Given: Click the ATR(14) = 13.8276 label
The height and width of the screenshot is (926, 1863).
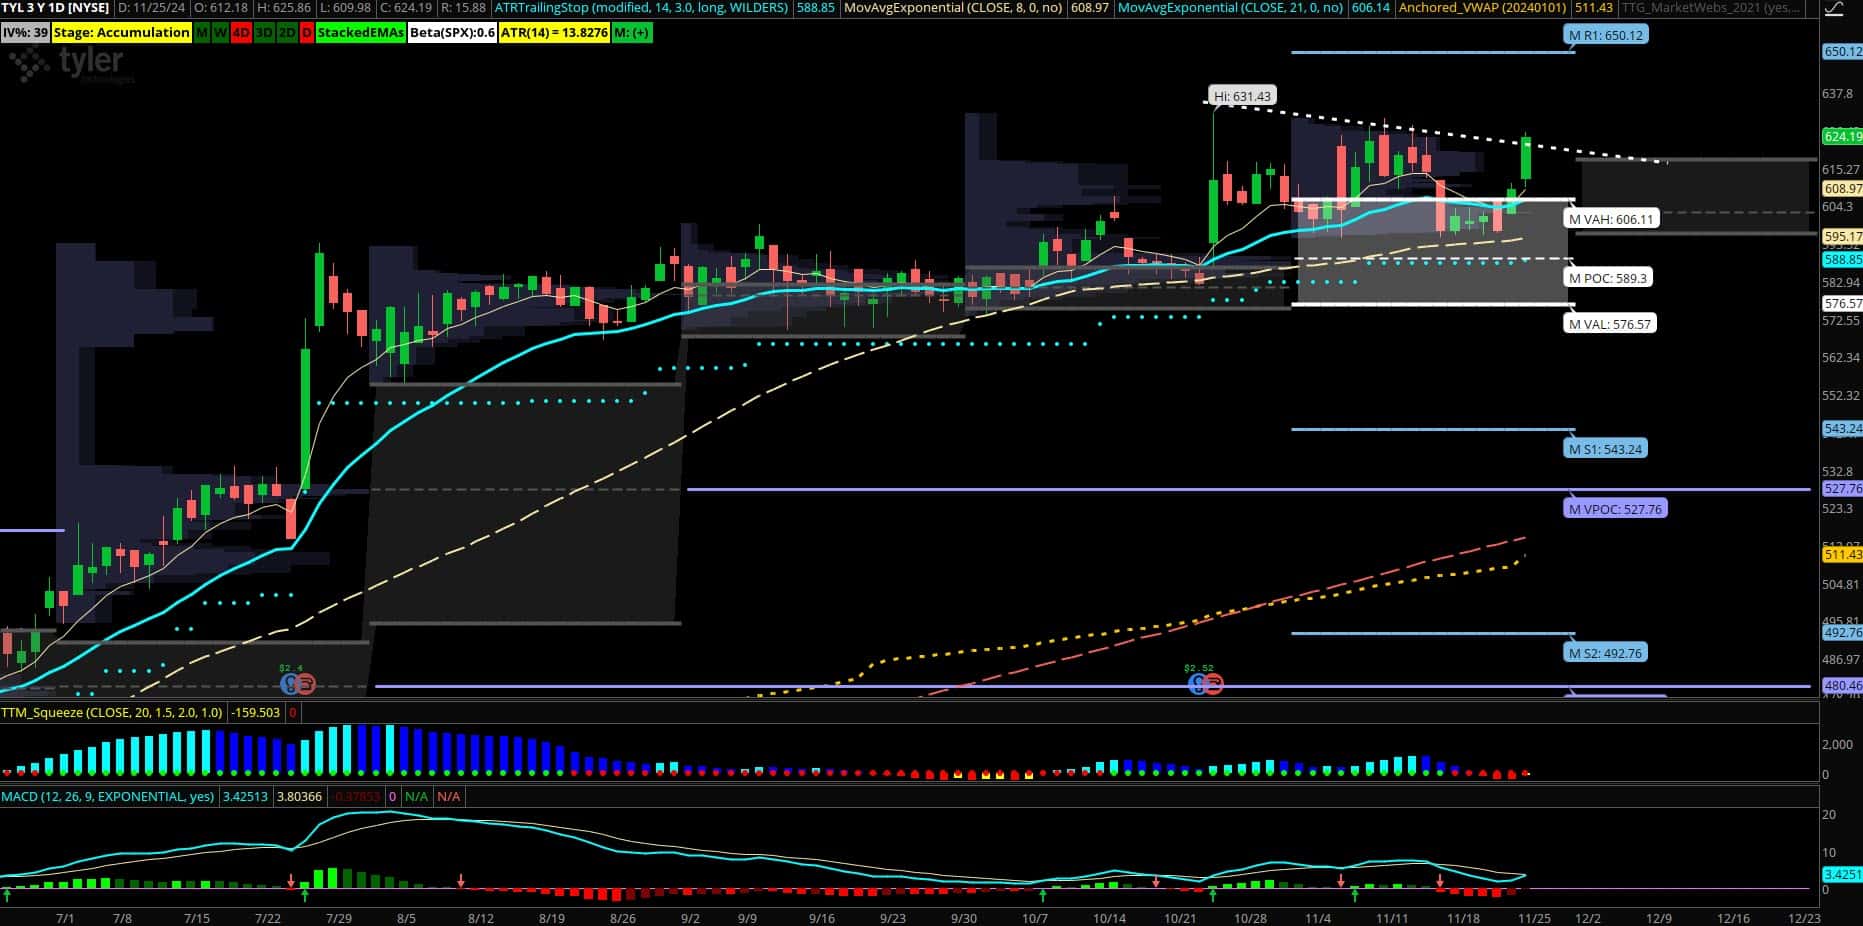Looking at the screenshot, I should [x=554, y=32].
